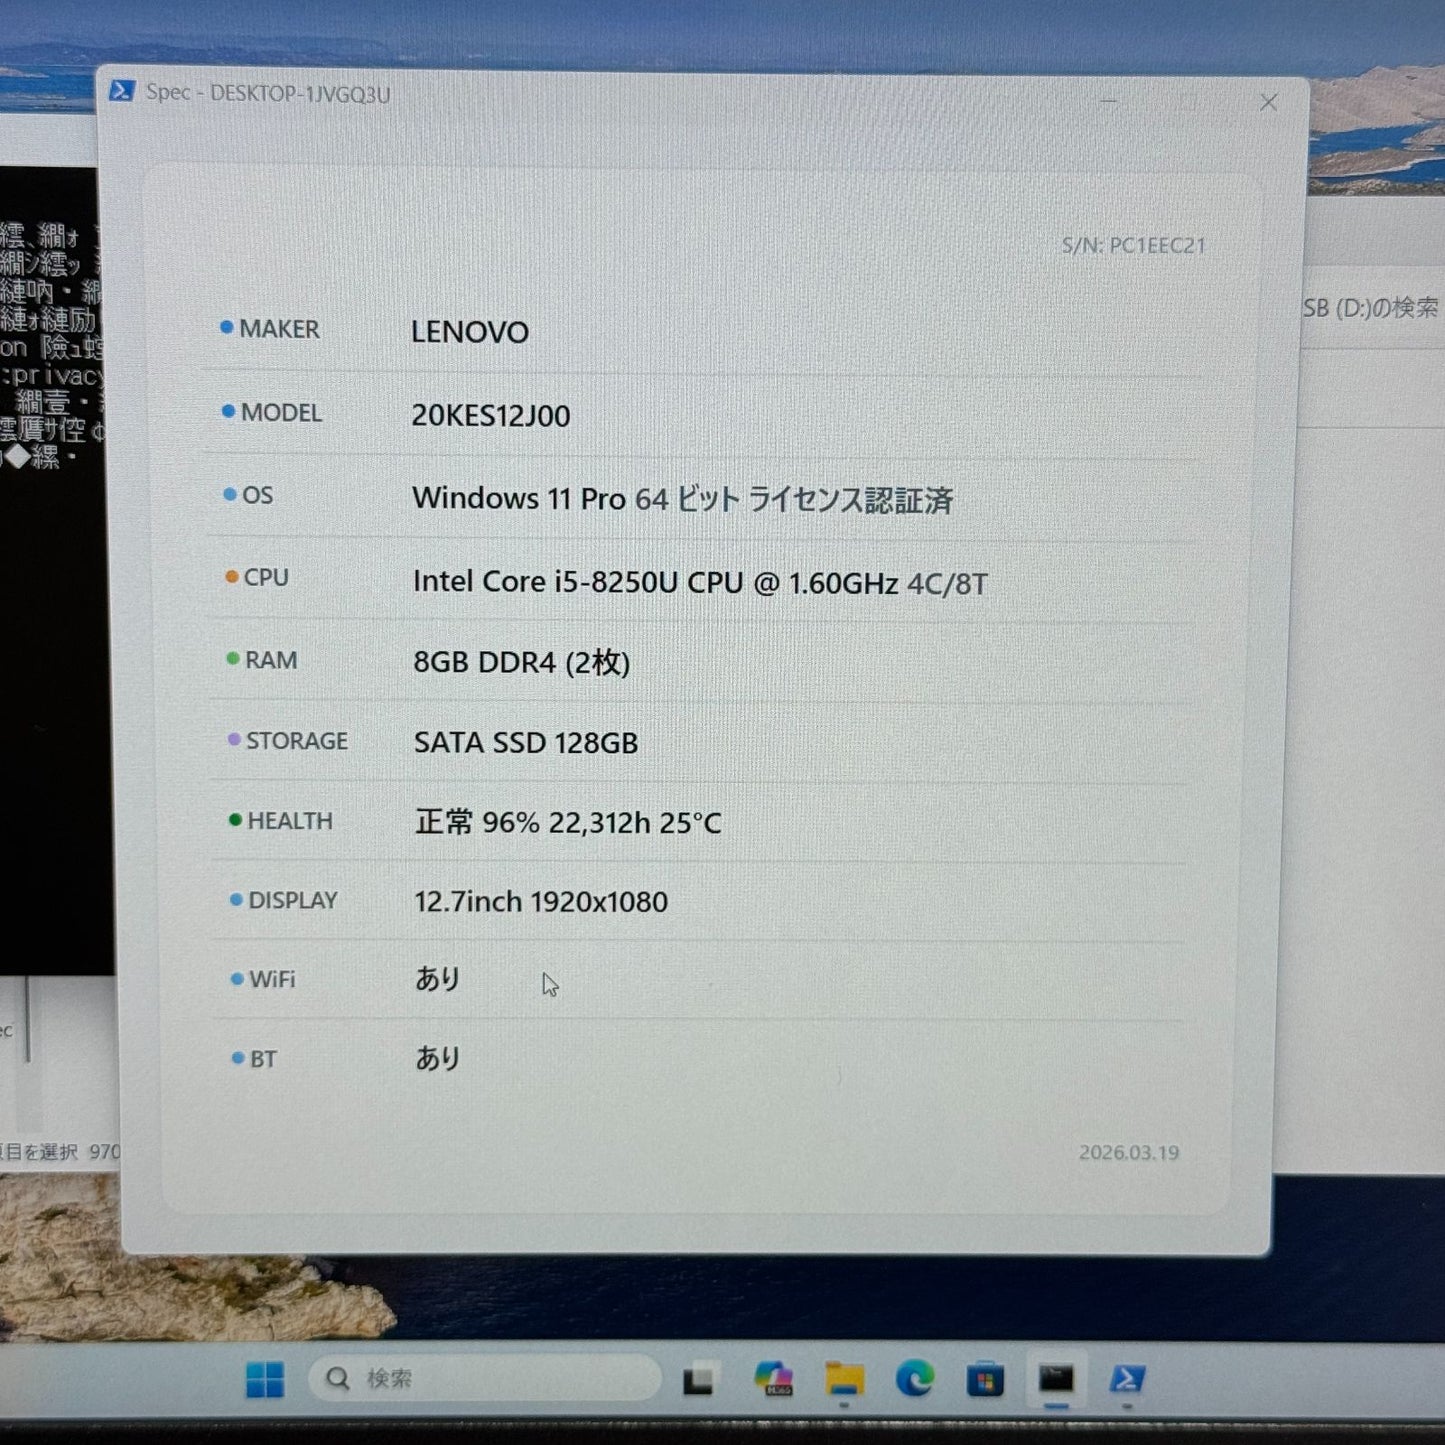Click the taskbar search box
The image size is (1445, 1445).
[484, 1379]
